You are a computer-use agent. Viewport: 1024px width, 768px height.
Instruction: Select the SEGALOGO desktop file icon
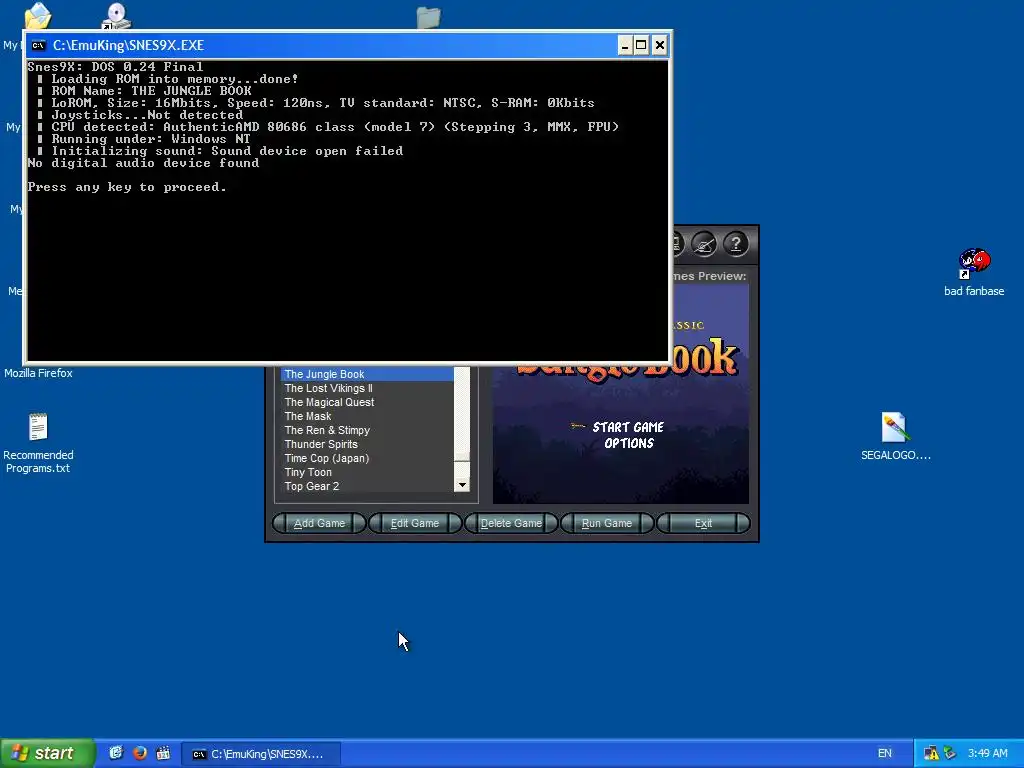tap(895, 428)
